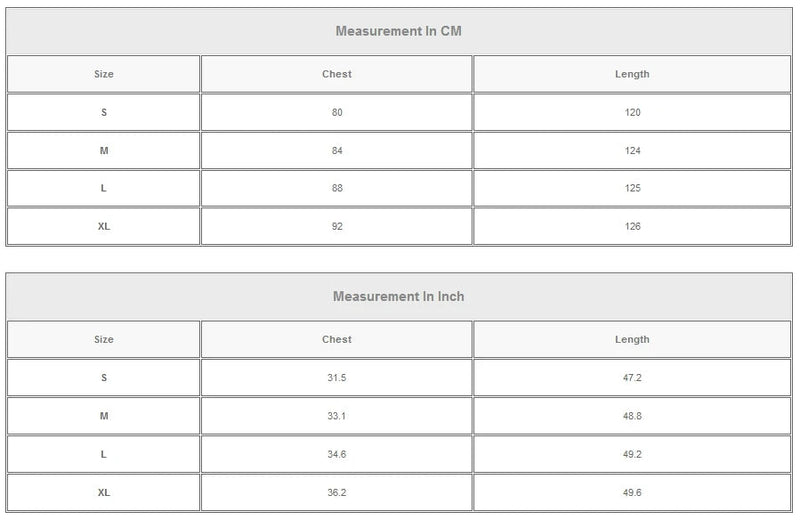Click the chest value 36.2
The height and width of the screenshot is (520, 800).
pos(337,492)
